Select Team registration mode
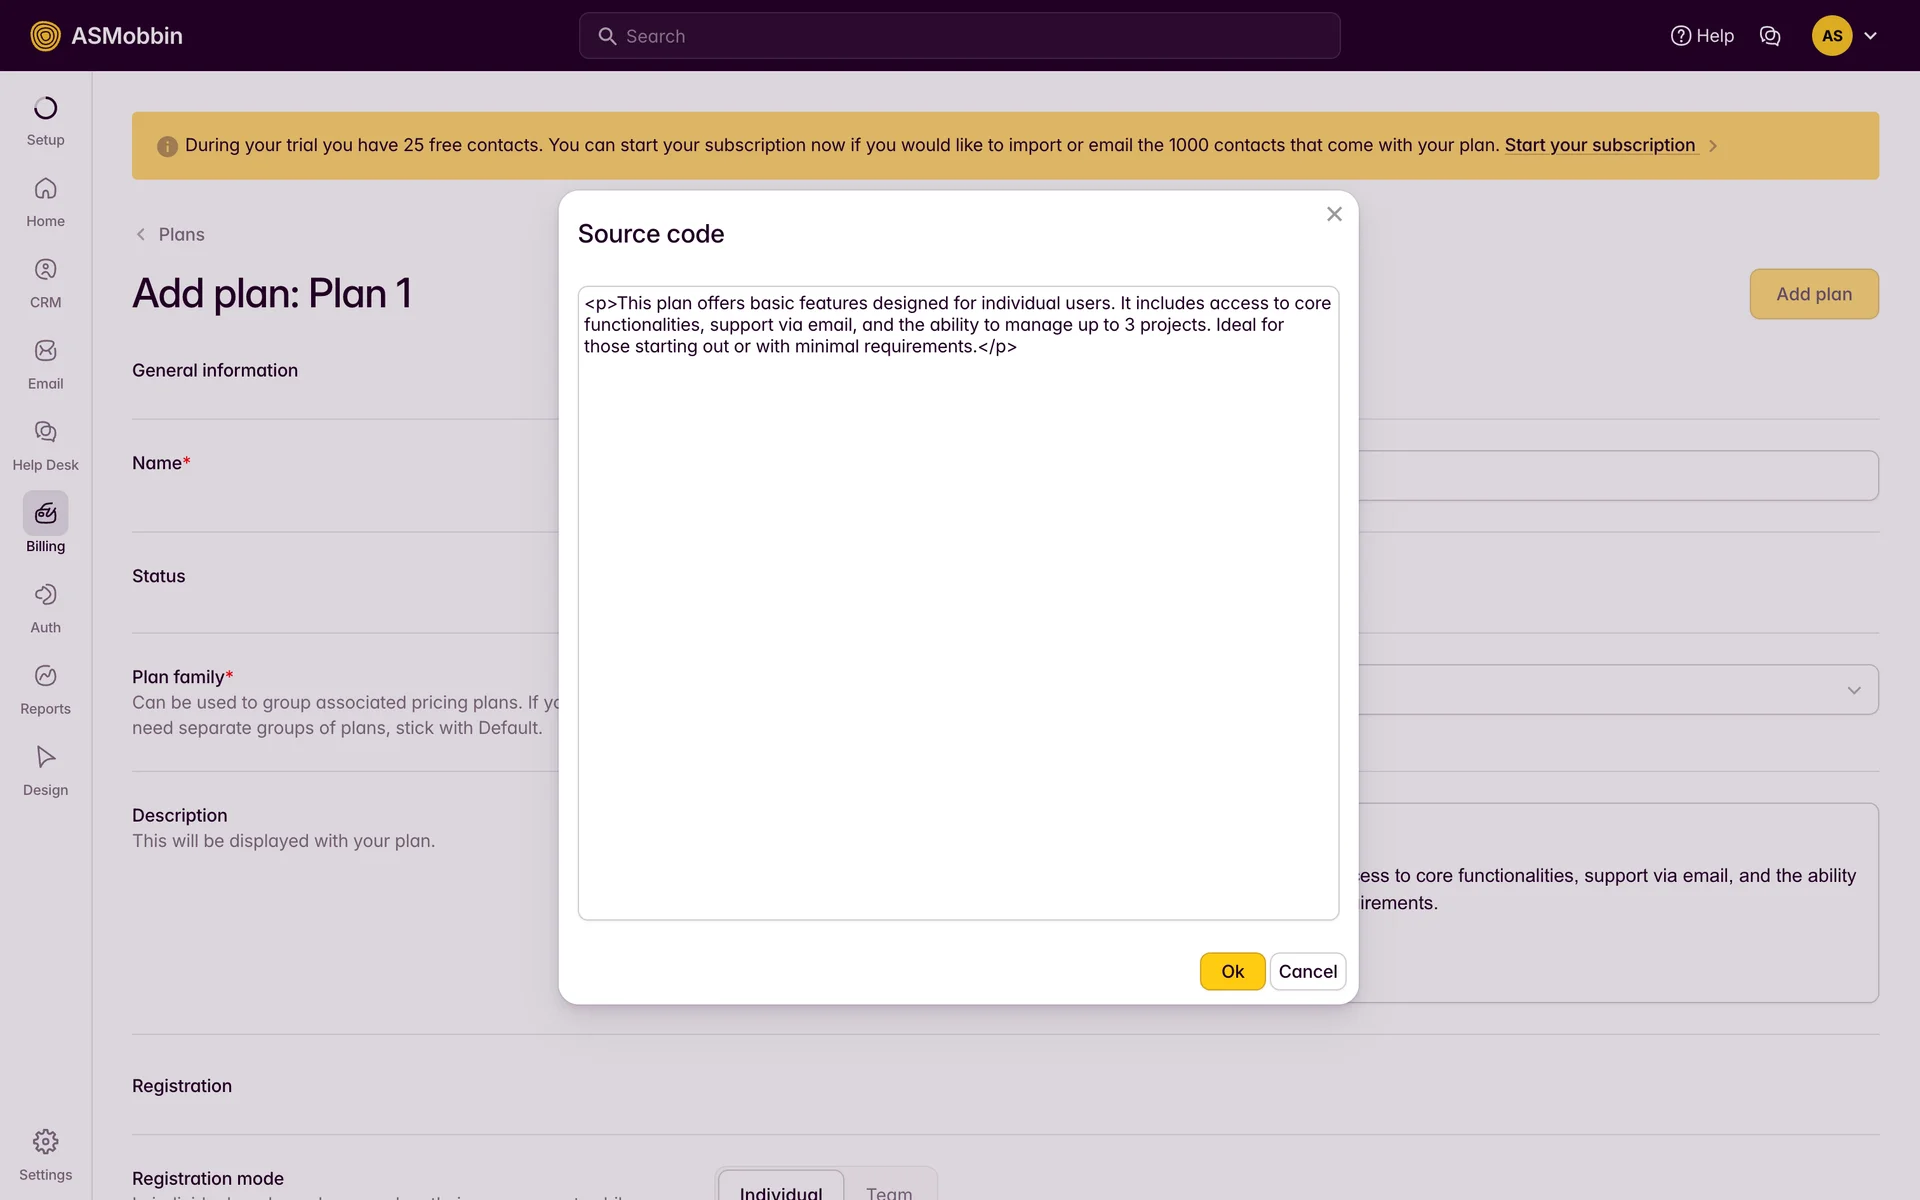The width and height of the screenshot is (1920, 1200). (x=888, y=1190)
